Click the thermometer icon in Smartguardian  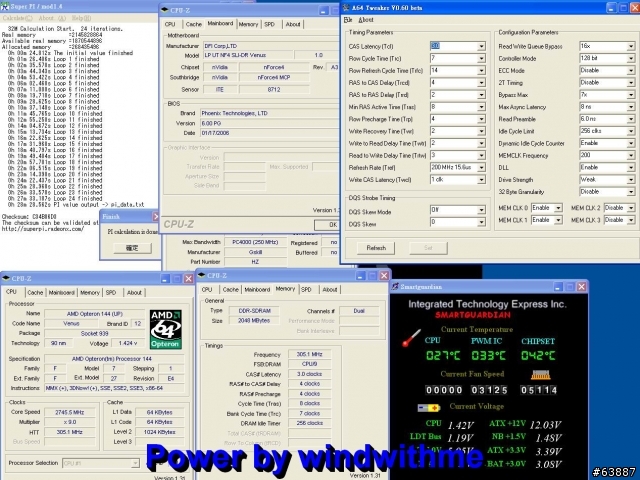(411, 338)
